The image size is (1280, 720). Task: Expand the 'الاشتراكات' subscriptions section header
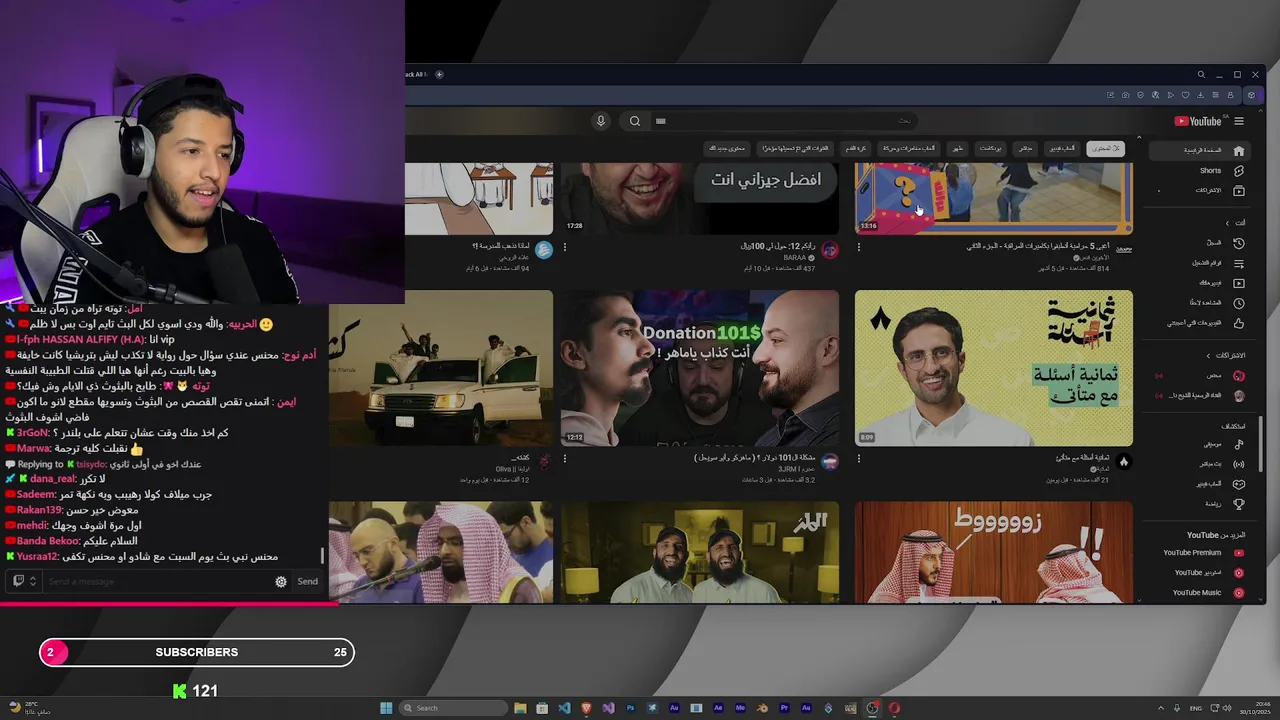coord(1225,355)
